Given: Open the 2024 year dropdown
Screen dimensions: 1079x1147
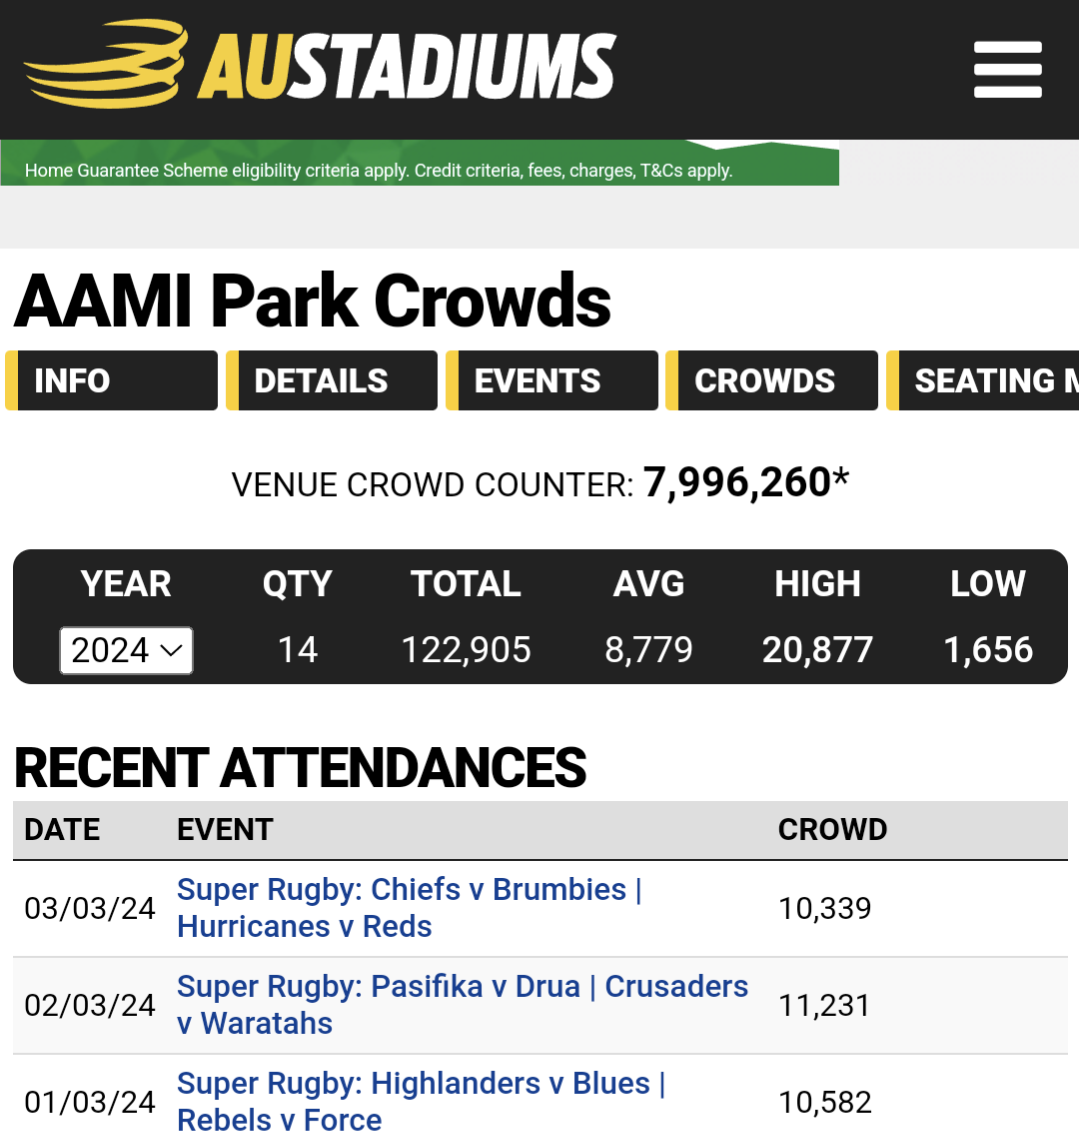Looking at the screenshot, I should pyautogui.click(x=126, y=651).
